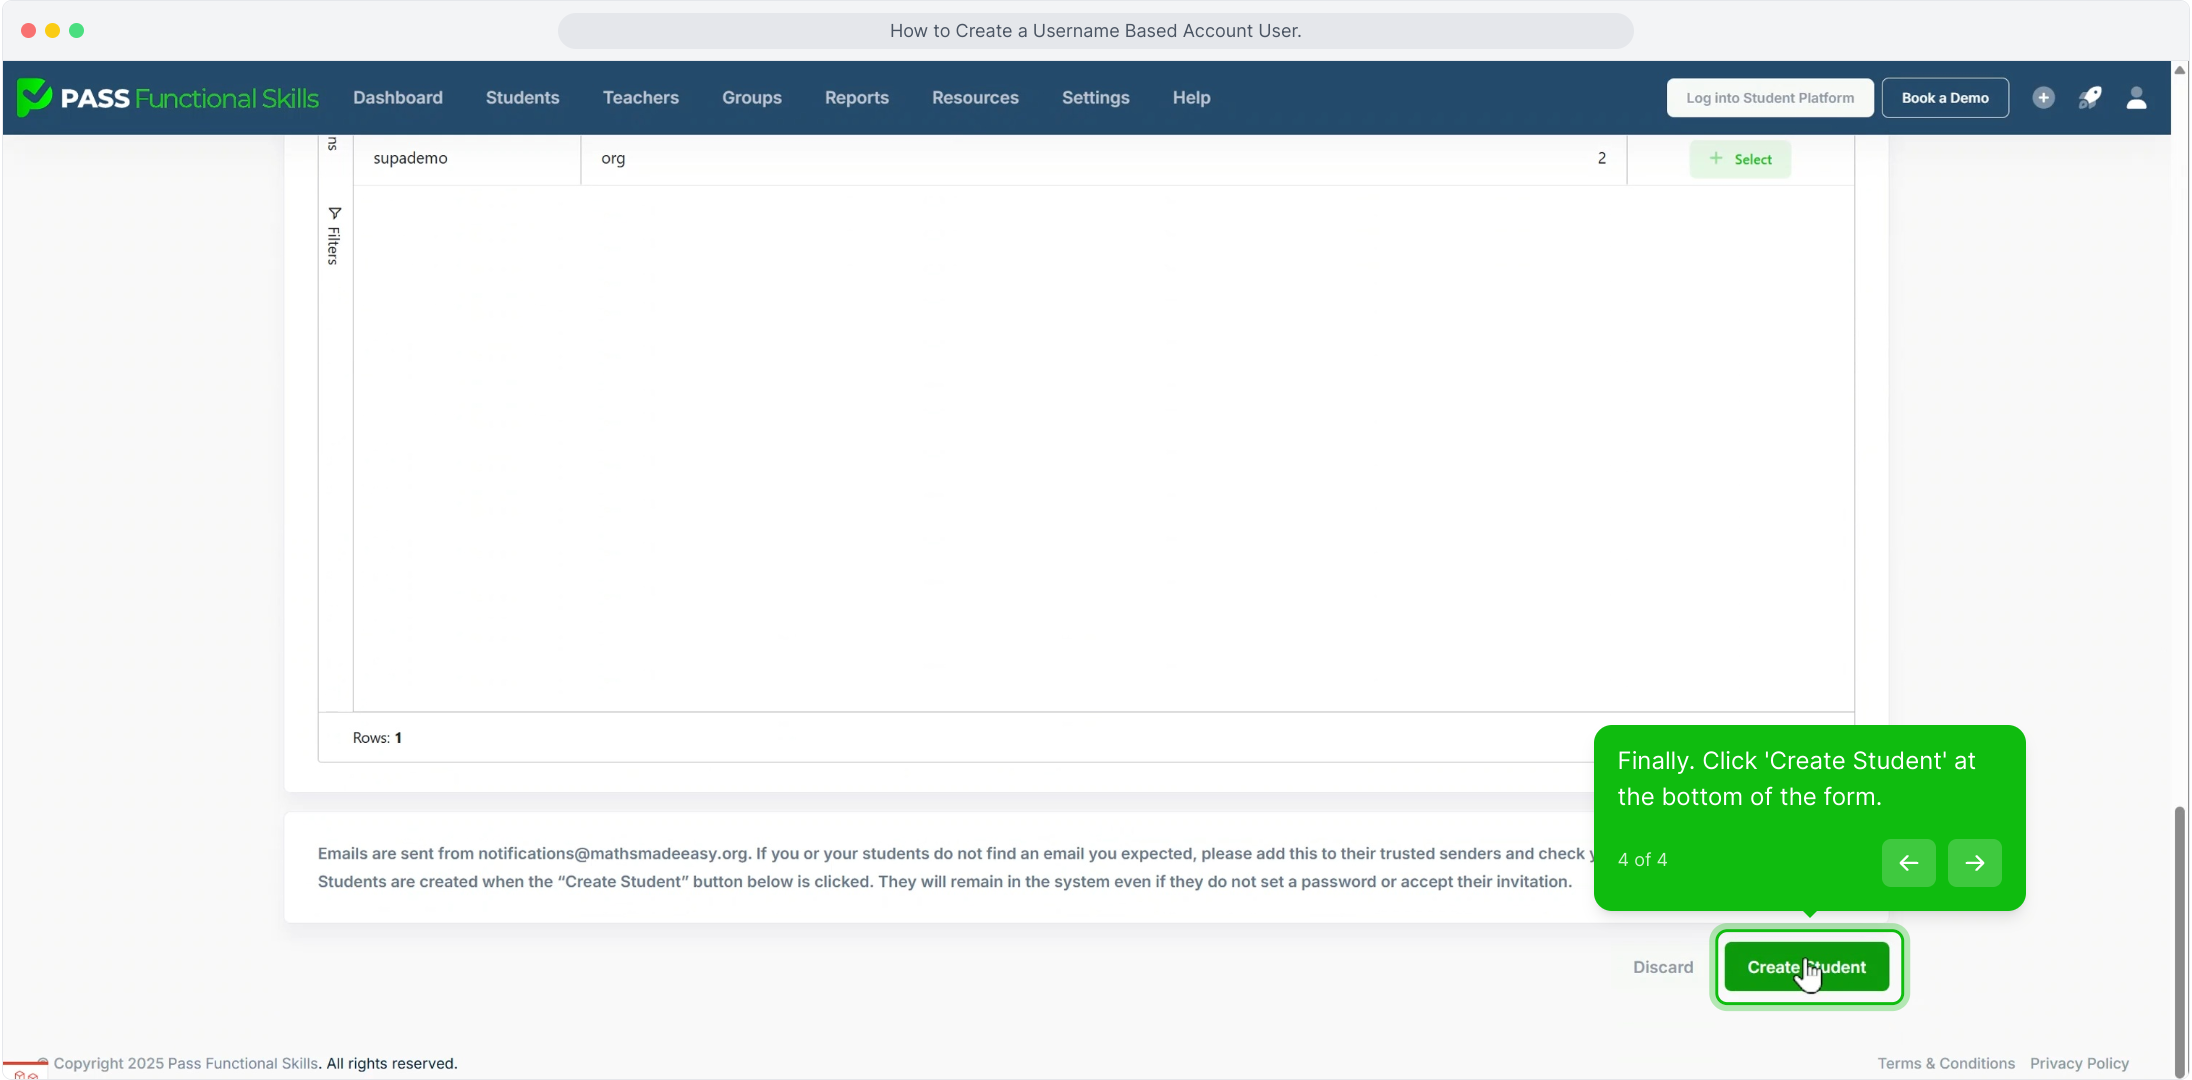The height and width of the screenshot is (1080, 2192).
Task: Open the Terms & Conditions link
Action: pyautogui.click(x=1945, y=1063)
